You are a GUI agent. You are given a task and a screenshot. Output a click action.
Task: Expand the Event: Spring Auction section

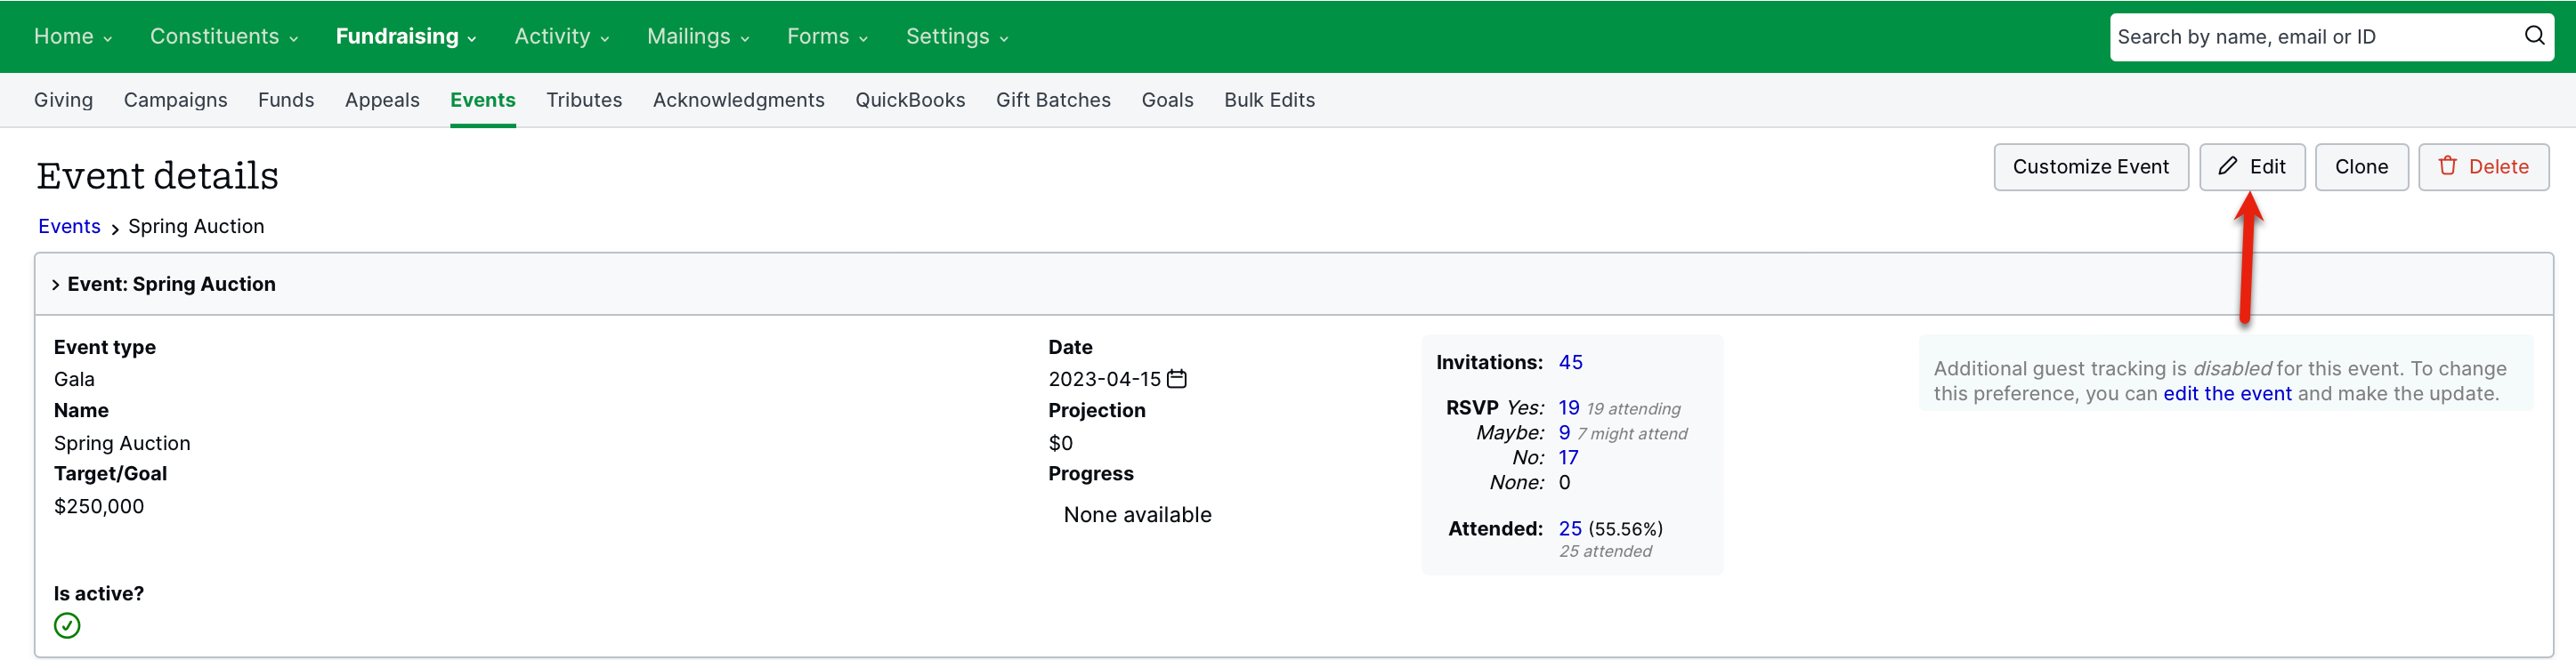163,284
